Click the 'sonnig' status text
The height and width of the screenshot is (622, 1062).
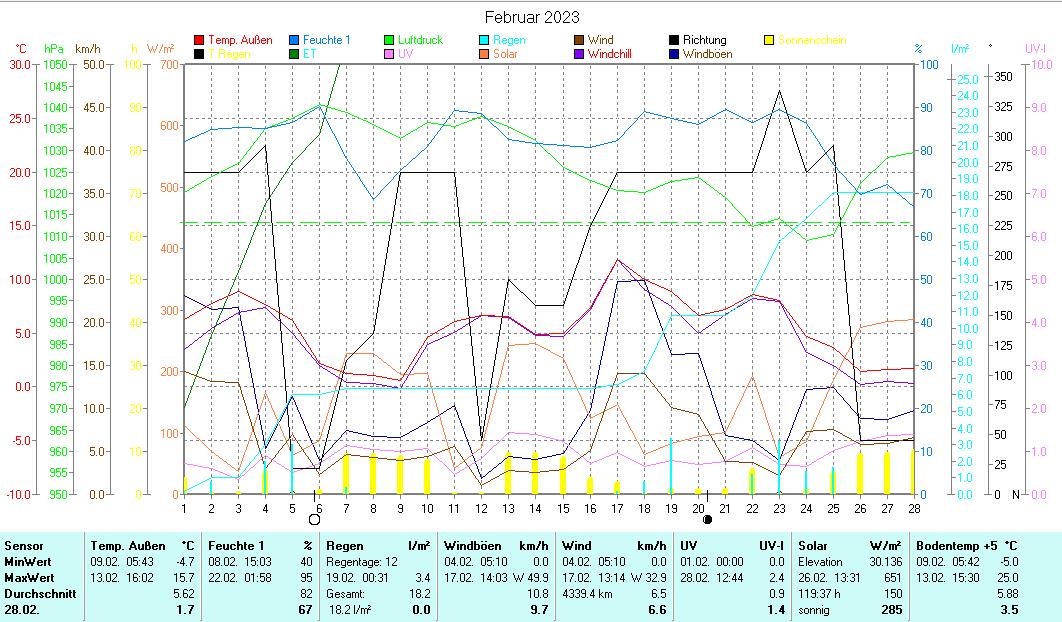tap(813, 610)
